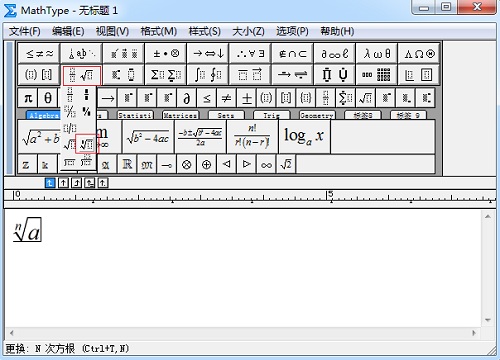Insert the √2 expression from the bottom row
This screenshot has width=500, height=360.
point(286,164)
